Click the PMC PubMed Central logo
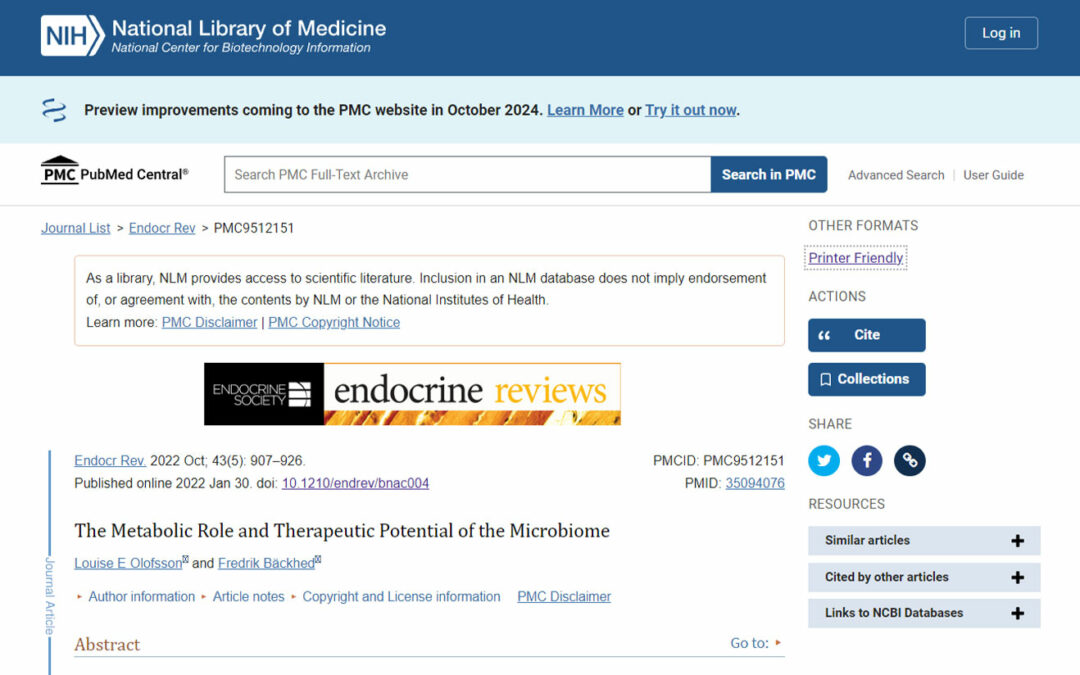Image resolution: width=1080 pixels, height=675 pixels. point(114,172)
